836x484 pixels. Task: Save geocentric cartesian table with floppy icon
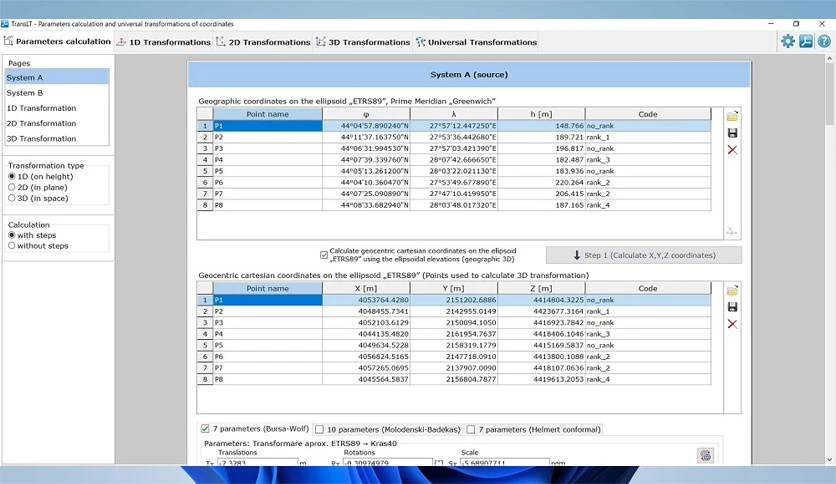[733, 307]
